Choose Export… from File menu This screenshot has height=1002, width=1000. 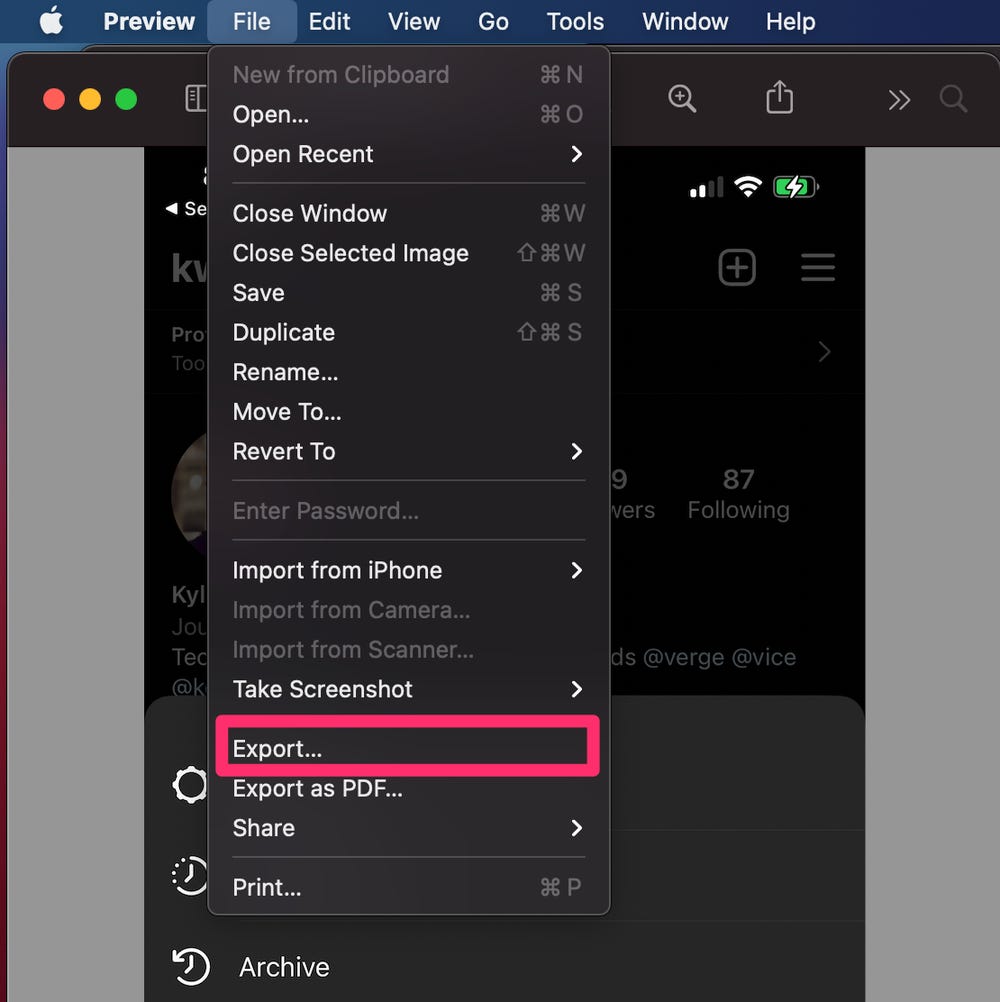[x=408, y=748]
